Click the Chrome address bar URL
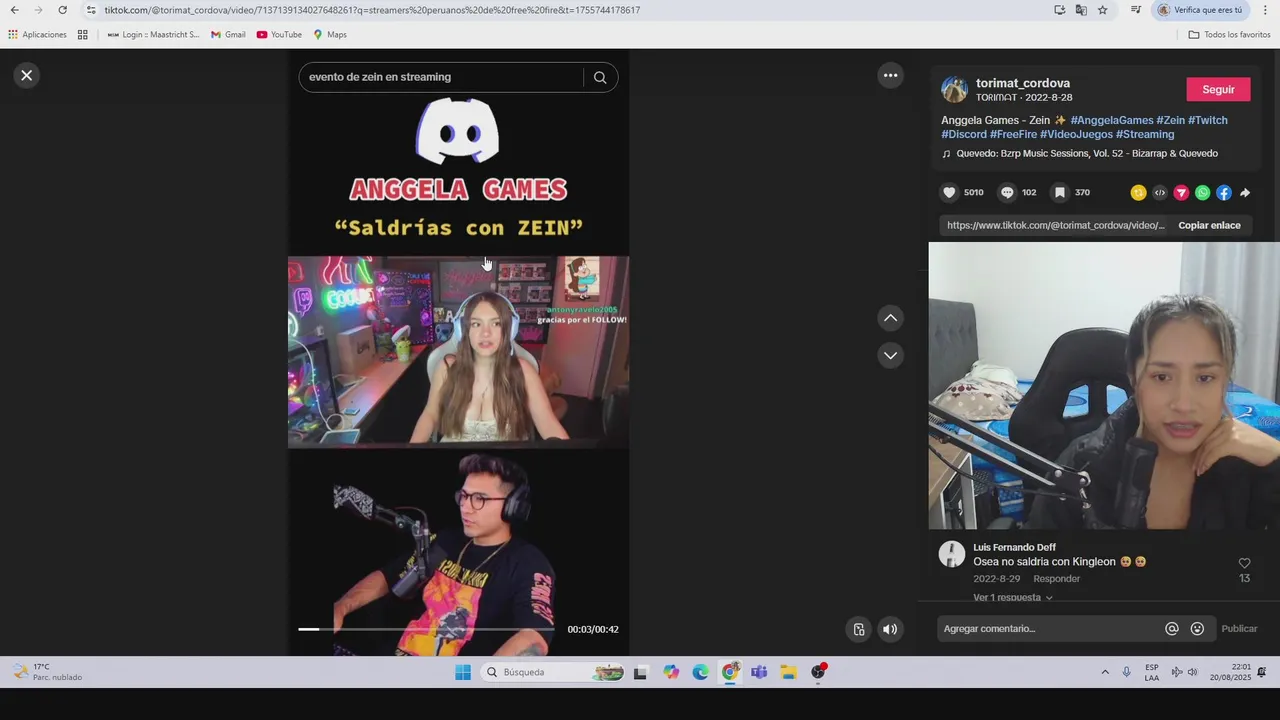1280x720 pixels. [372, 10]
